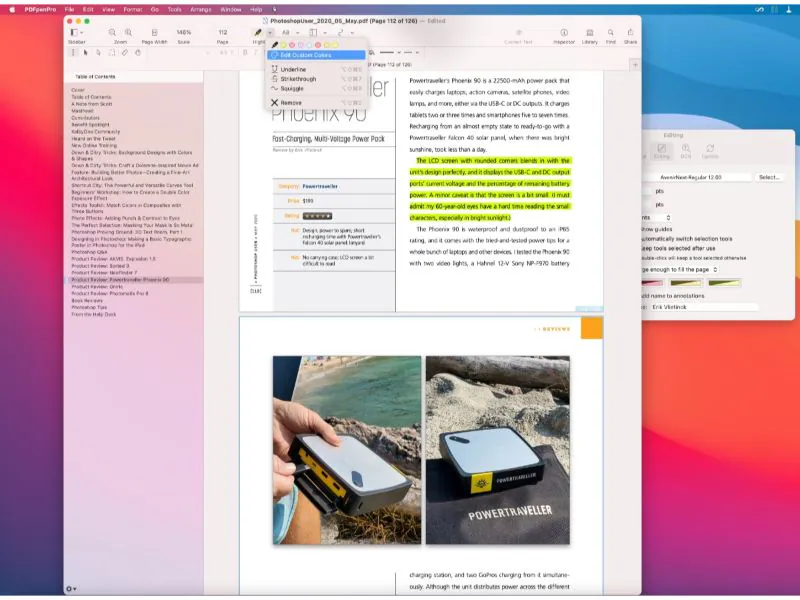This screenshot has height=600, width=800.
Task: Select Product Review: Photomatix Pro 6
Action: (x=110, y=293)
